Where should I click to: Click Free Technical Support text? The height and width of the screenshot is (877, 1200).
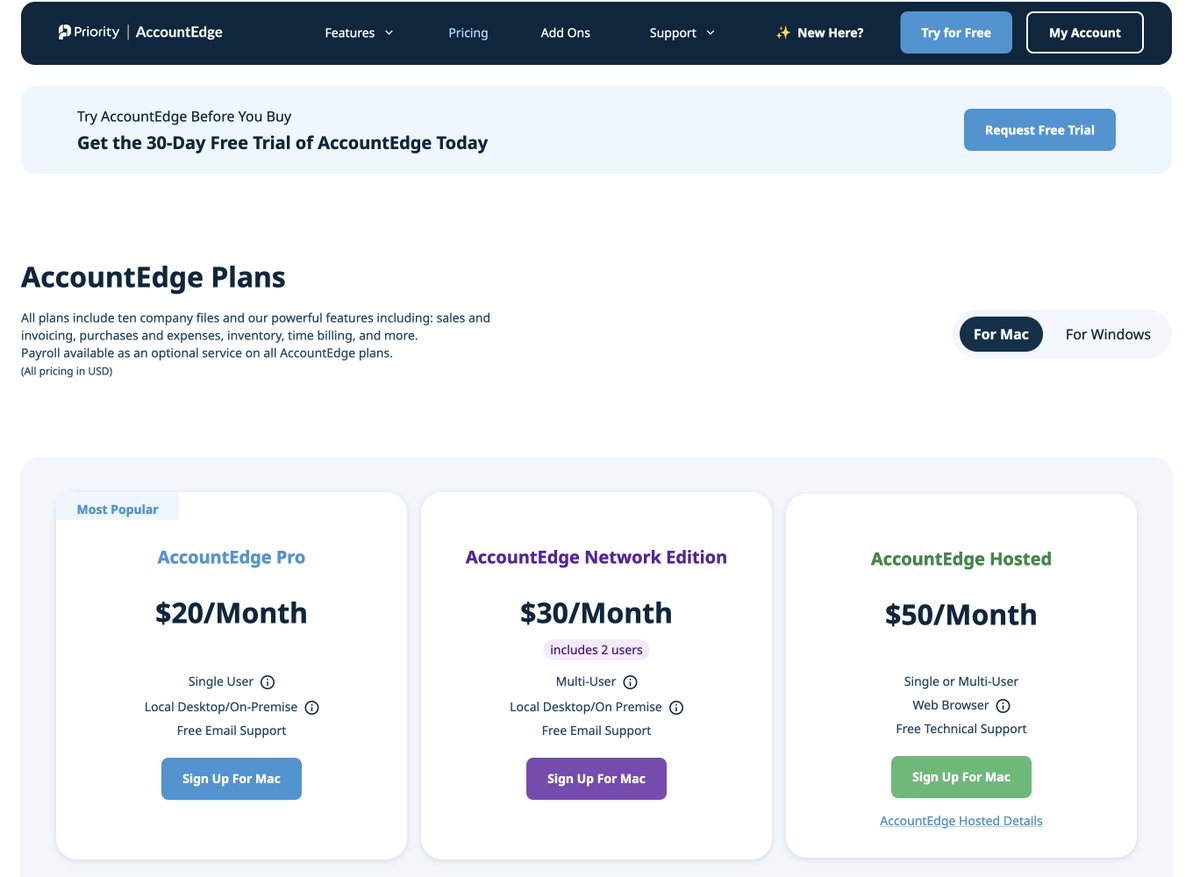tap(961, 729)
